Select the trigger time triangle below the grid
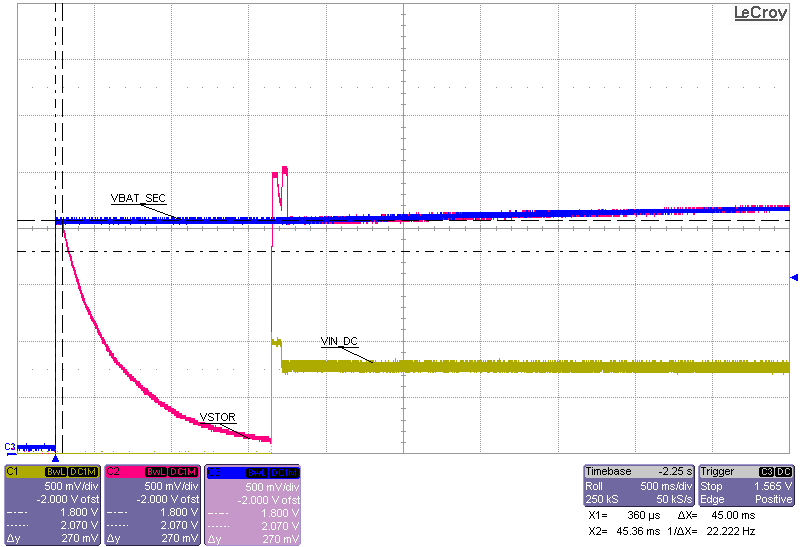 click(56, 458)
